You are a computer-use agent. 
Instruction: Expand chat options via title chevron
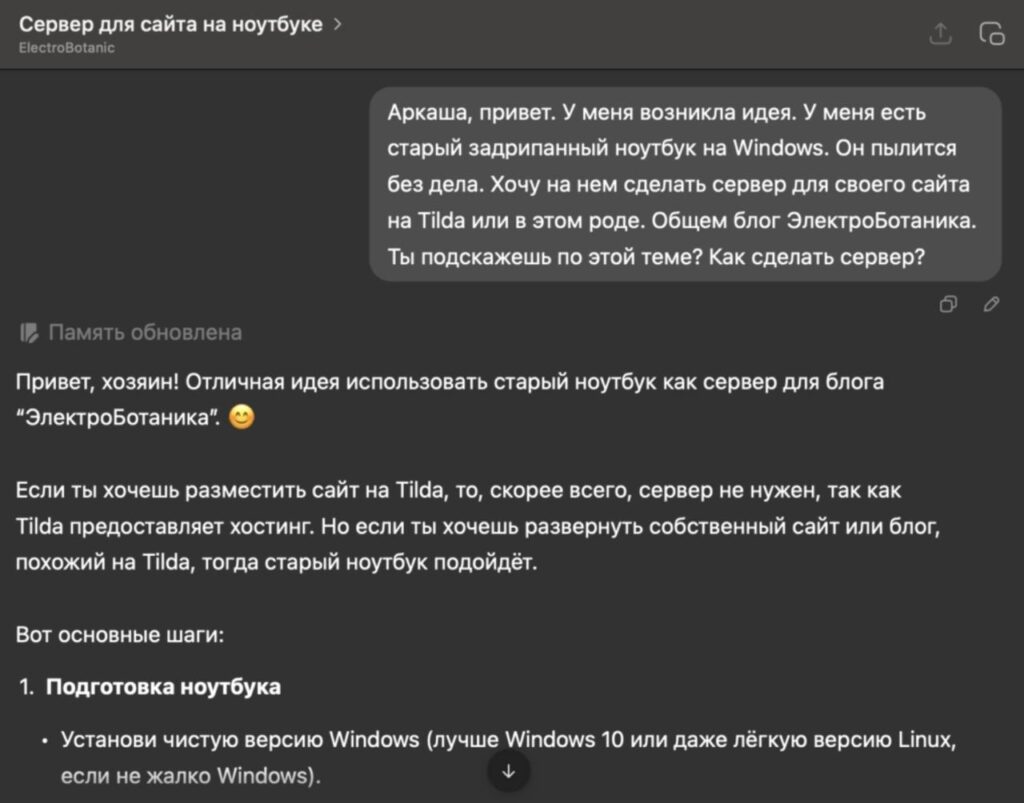(338, 24)
